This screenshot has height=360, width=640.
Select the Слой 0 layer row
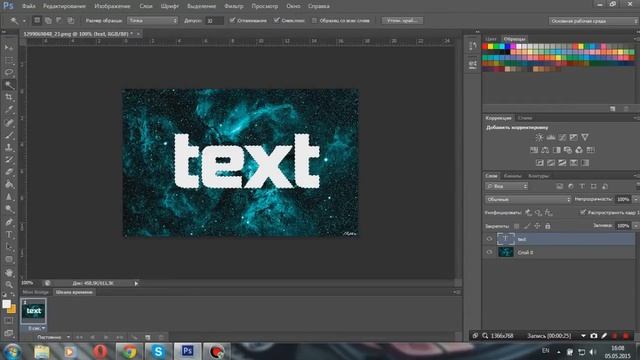tap(558, 252)
